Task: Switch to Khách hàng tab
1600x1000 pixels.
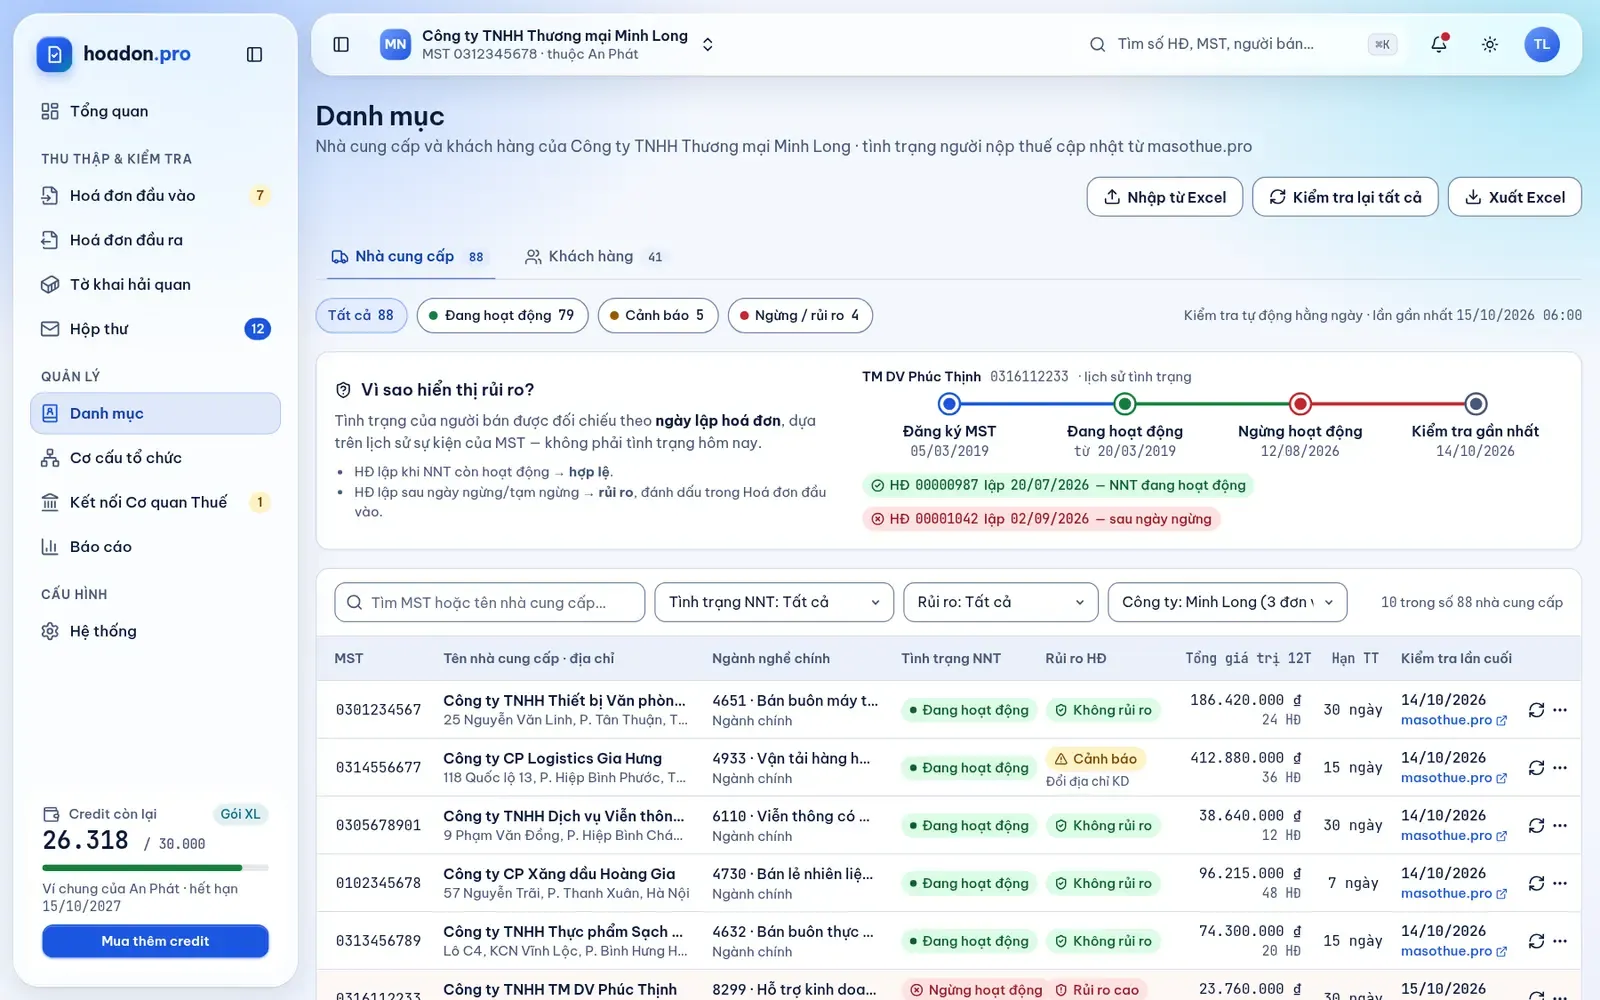Action: coord(594,257)
